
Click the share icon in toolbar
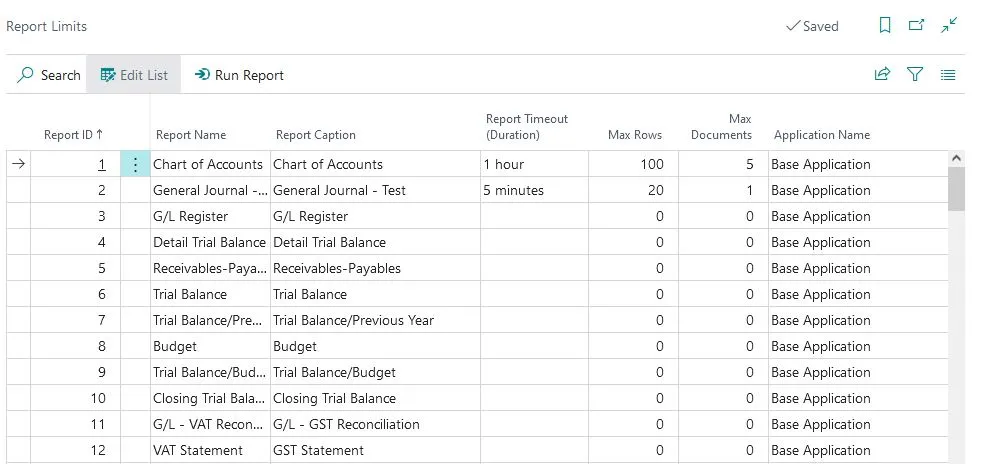pos(883,74)
